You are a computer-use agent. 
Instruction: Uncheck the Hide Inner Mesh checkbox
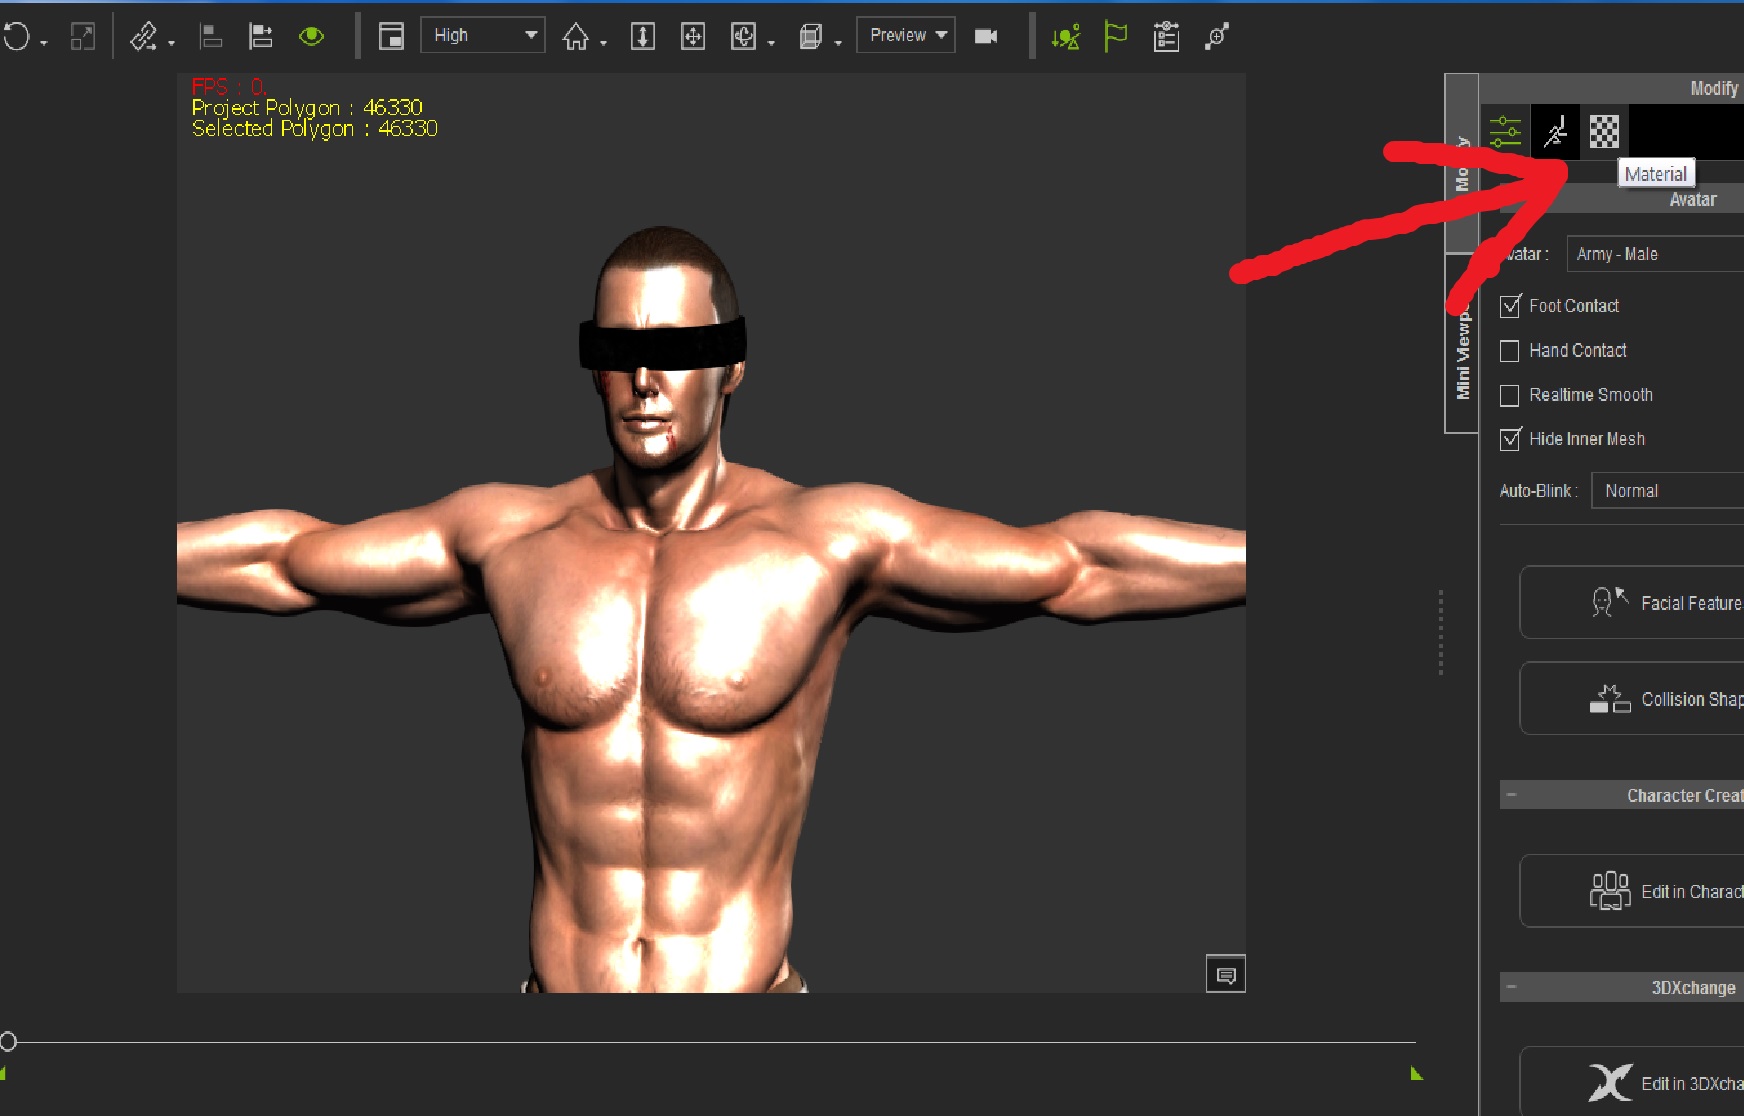coord(1510,439)
